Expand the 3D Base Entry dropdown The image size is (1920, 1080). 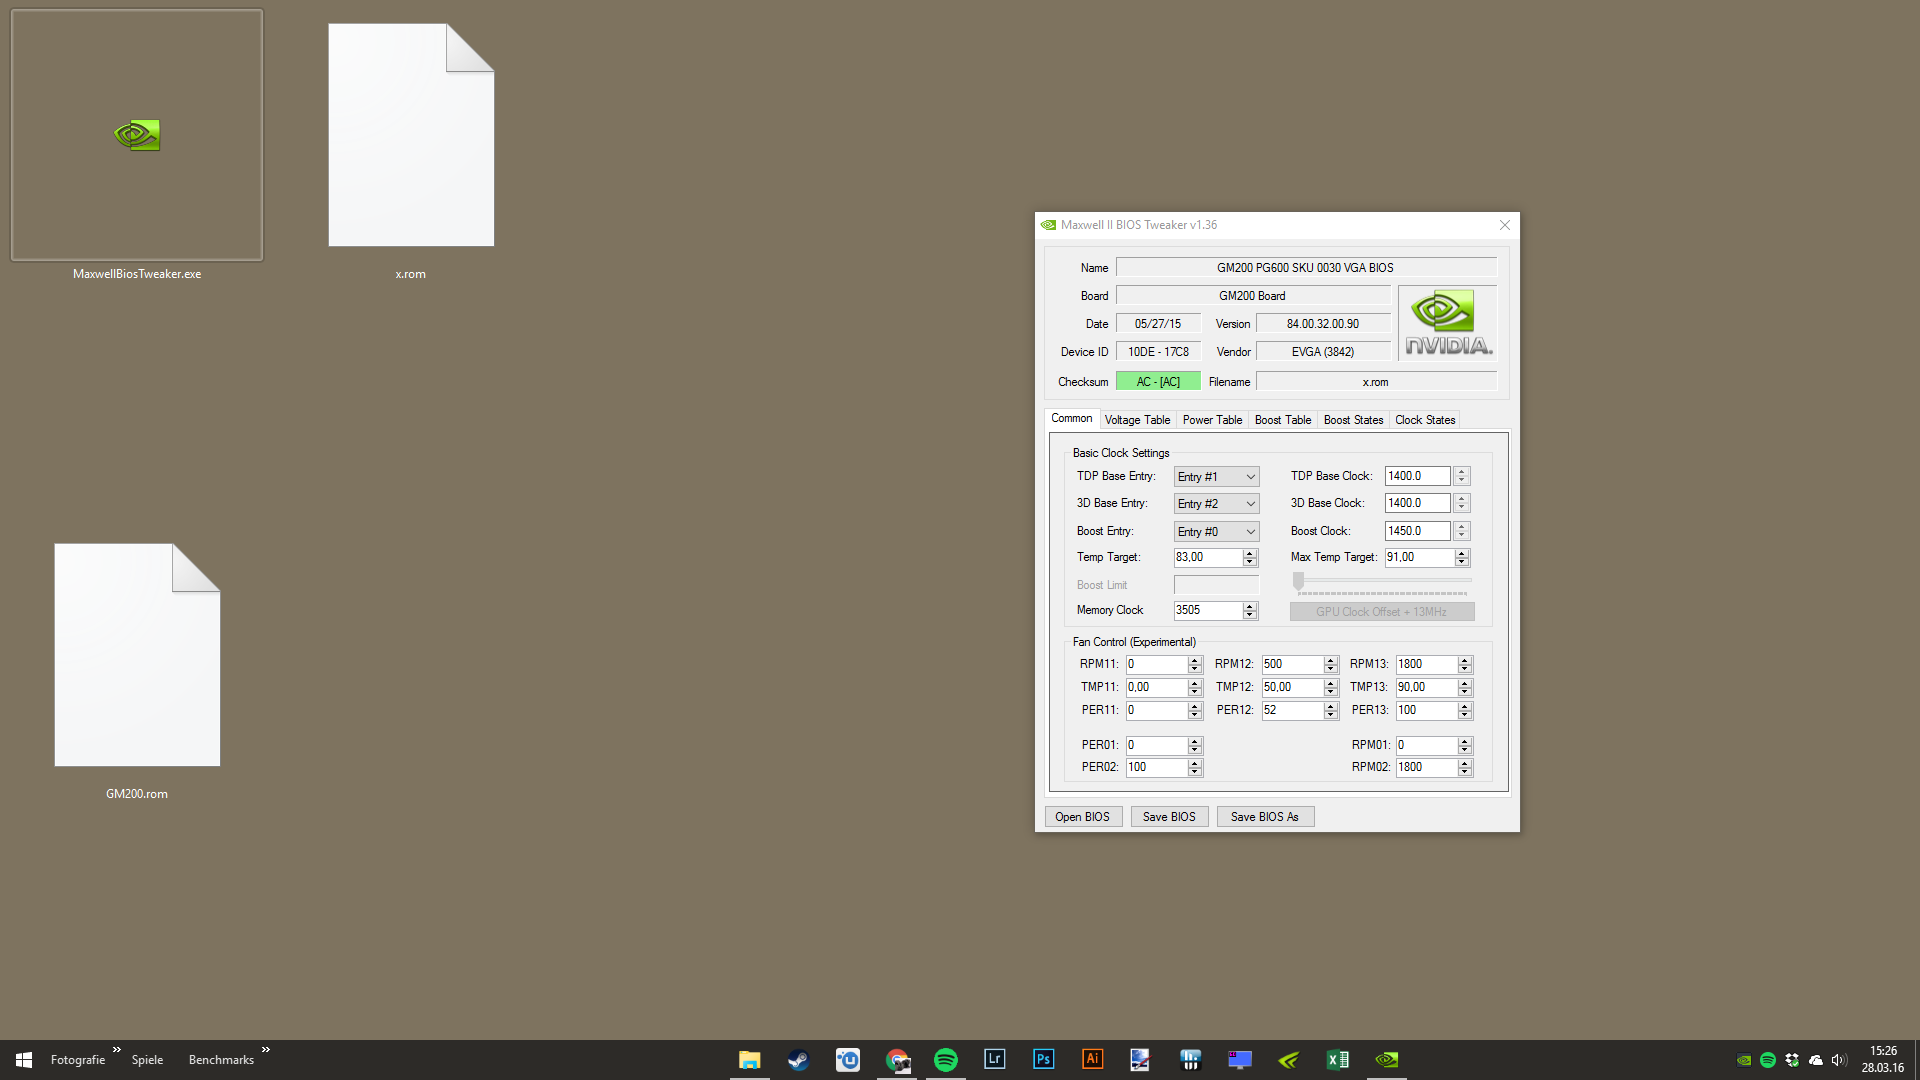coord(1216,504)
